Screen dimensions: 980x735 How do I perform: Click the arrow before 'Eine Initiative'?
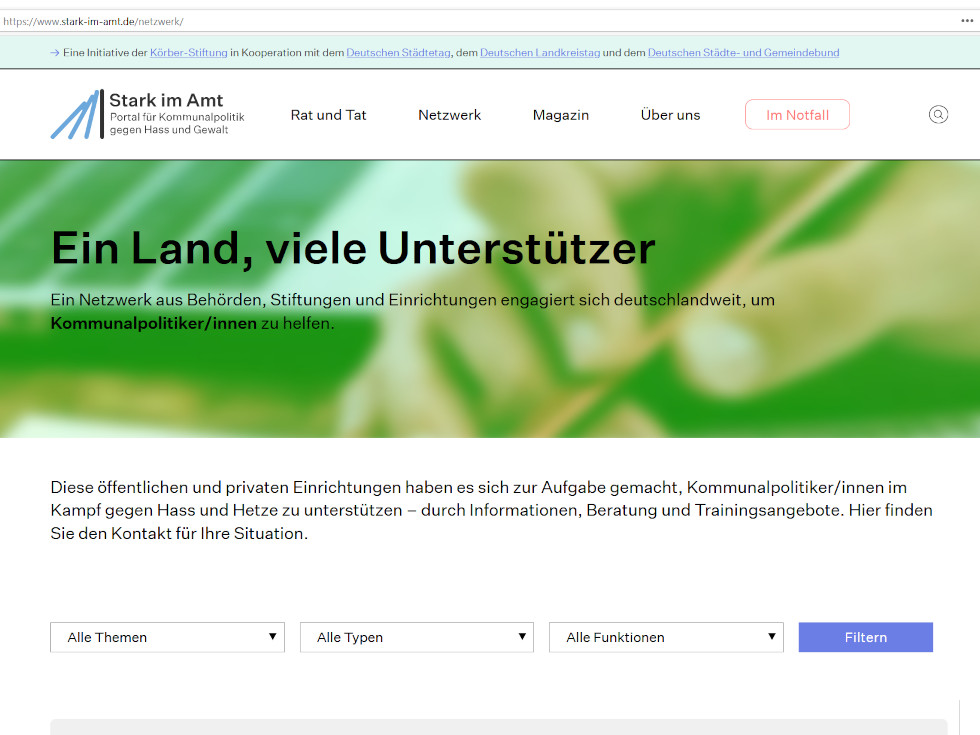pyautogui.click(x=54, y=53)
